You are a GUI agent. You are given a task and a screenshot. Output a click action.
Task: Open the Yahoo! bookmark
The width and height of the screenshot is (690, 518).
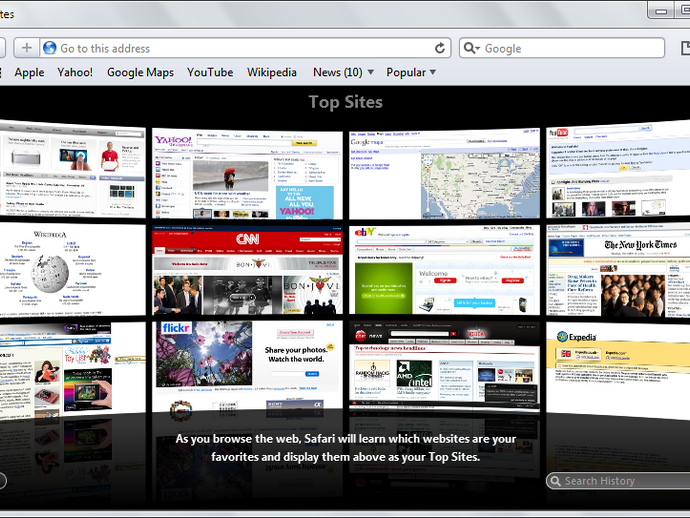75,72
